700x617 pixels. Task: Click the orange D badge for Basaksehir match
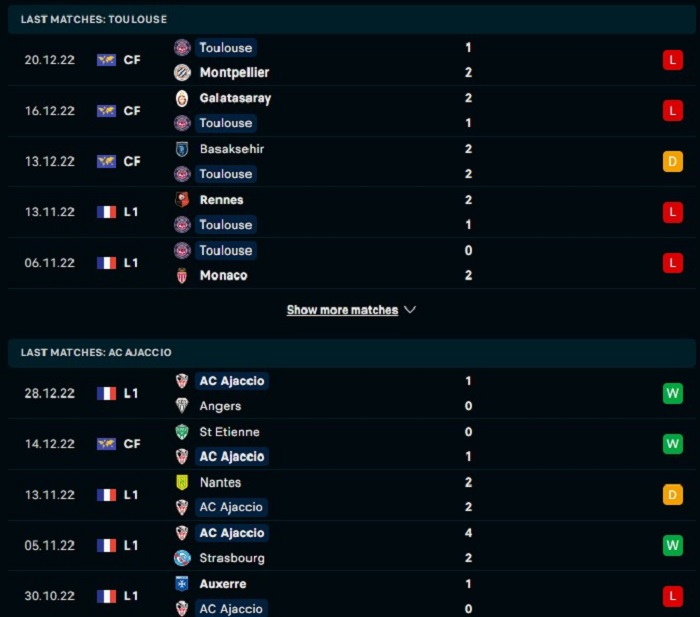click(673, 161)
